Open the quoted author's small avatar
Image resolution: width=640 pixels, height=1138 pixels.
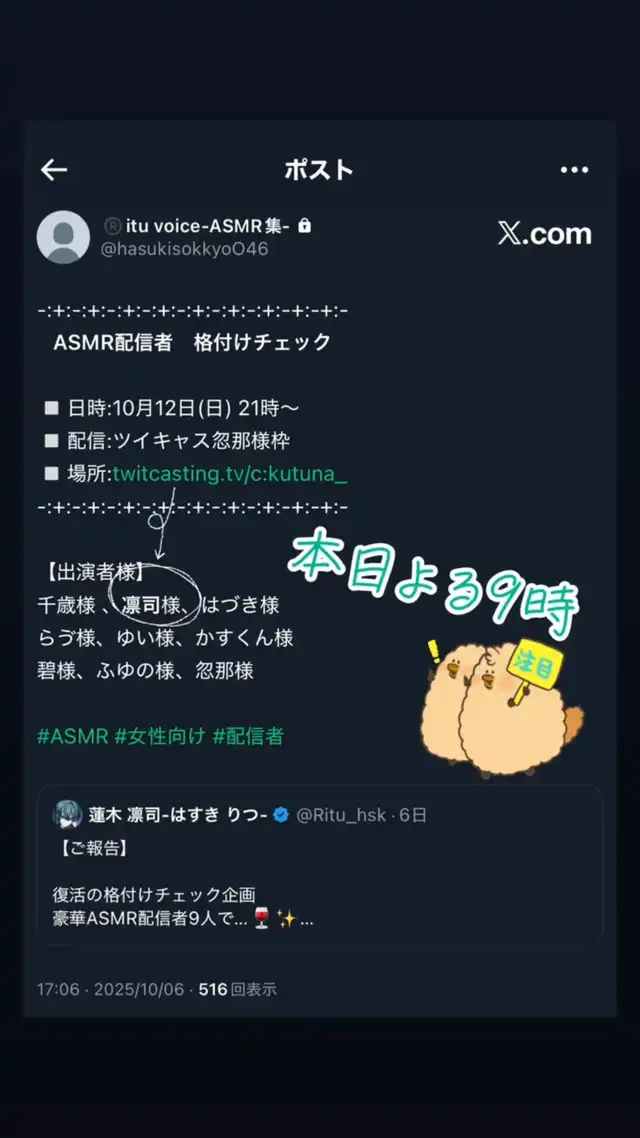tap(67, 815)
